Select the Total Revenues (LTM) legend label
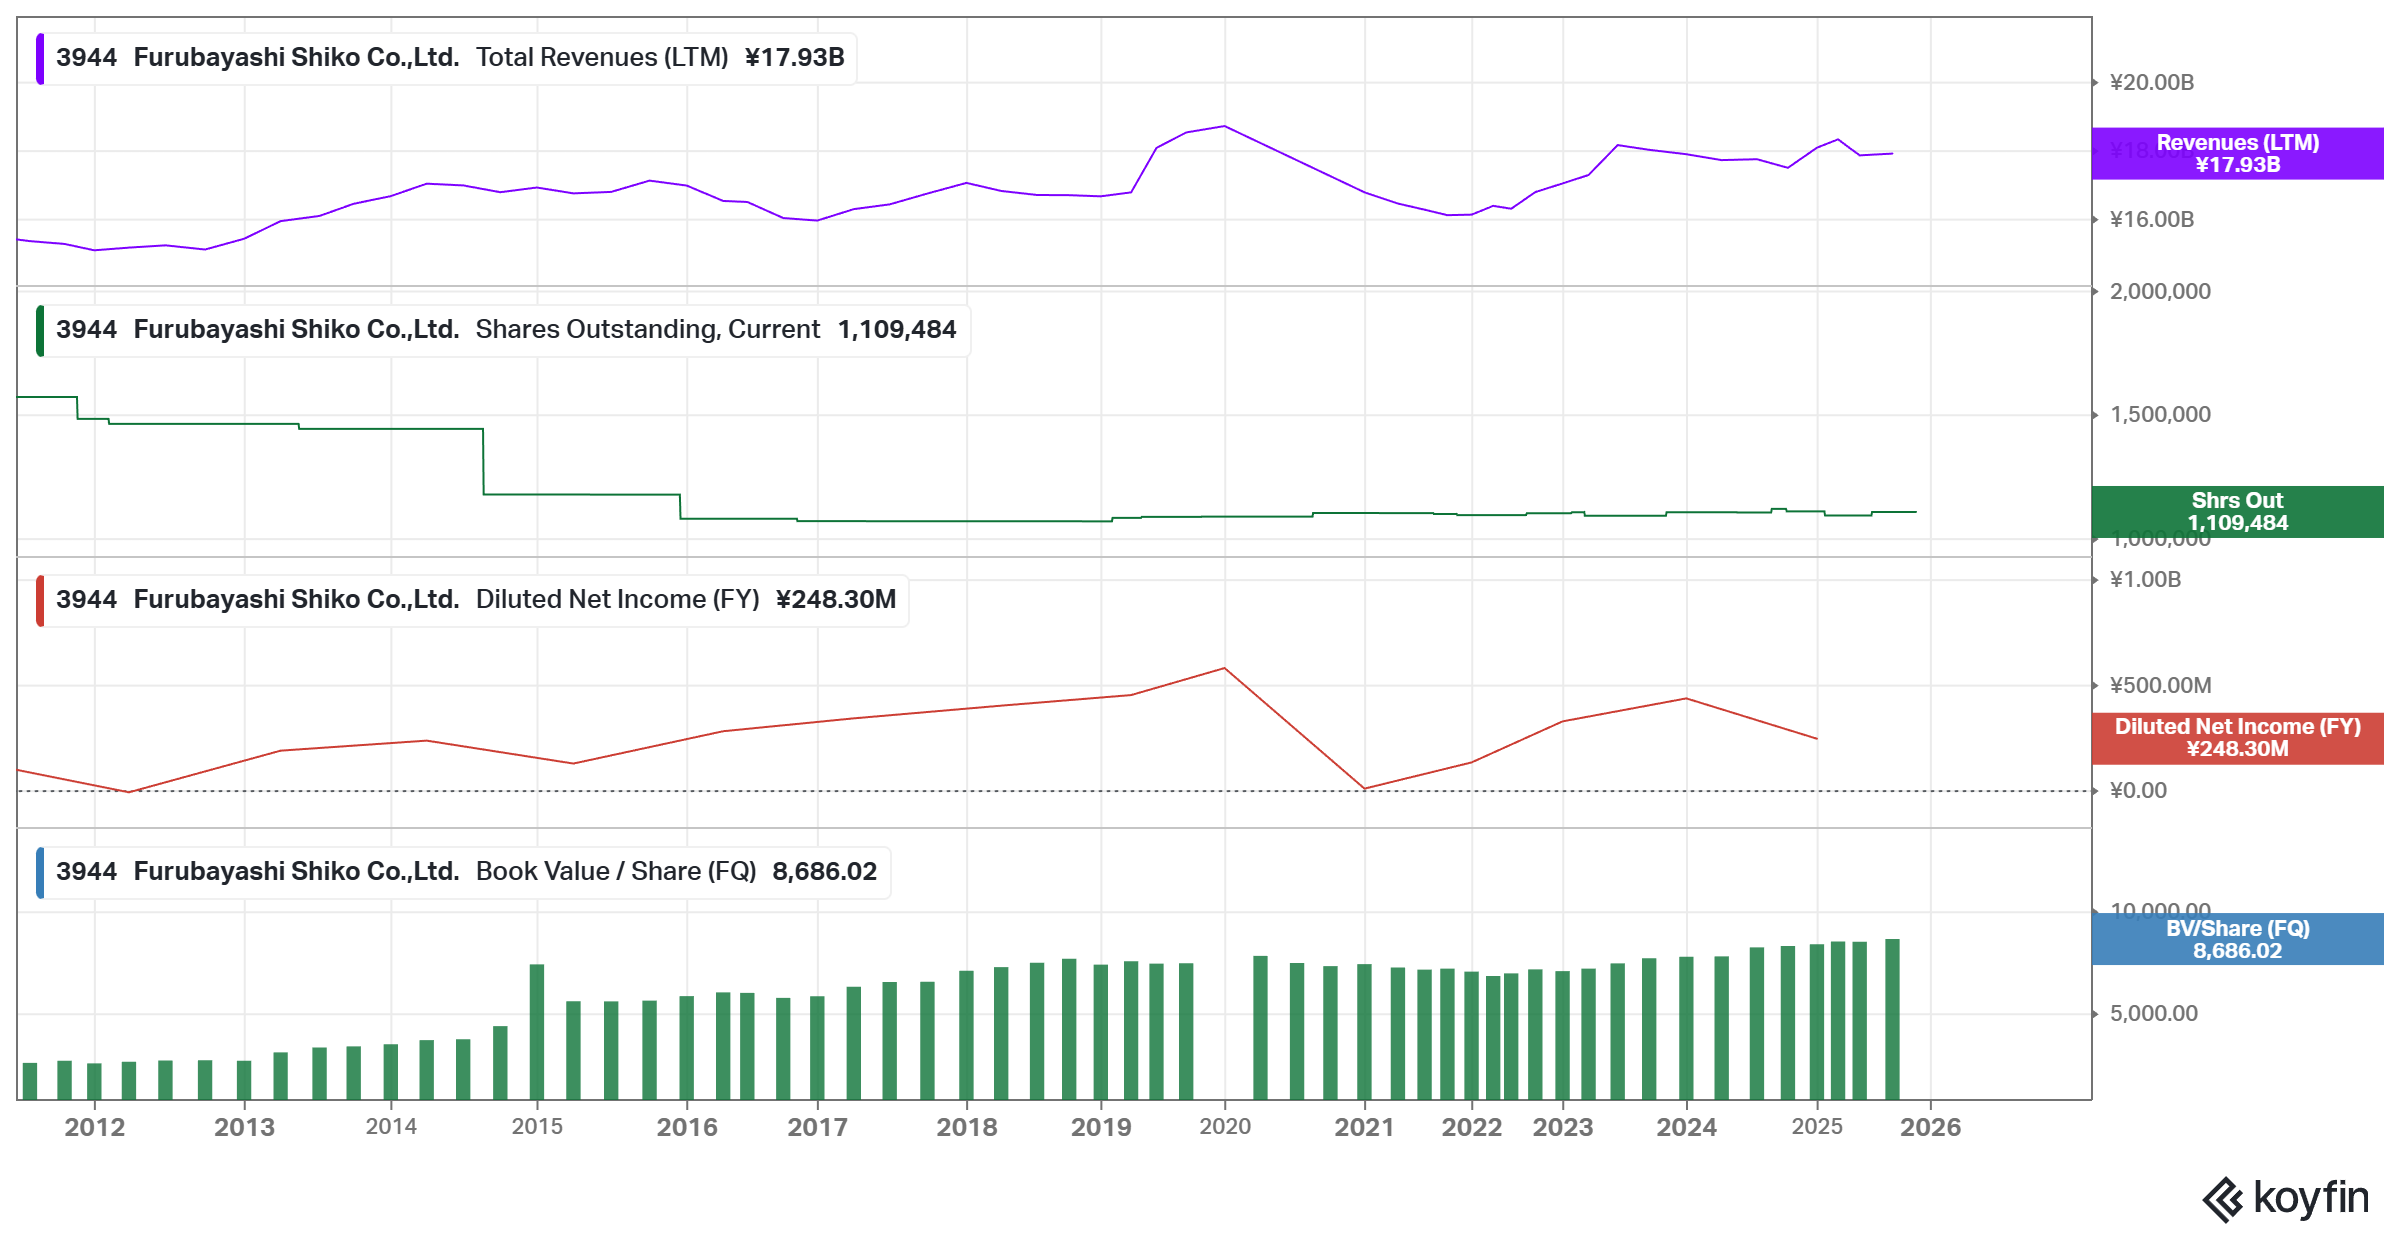The image size is (2400, 1240). tap(602, 58)
